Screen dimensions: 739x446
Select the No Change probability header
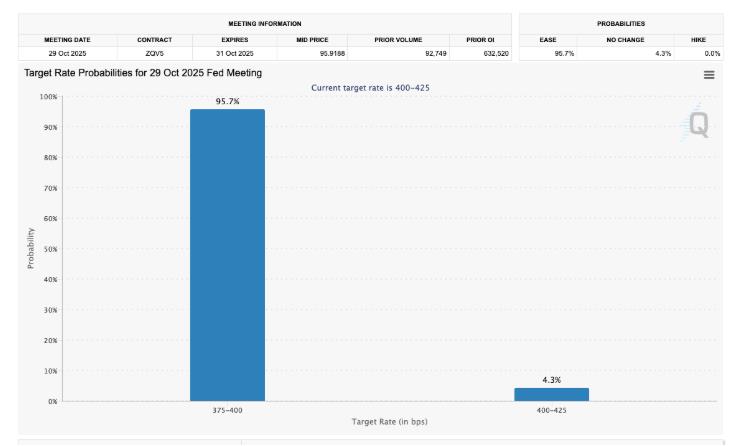pyautogui.click(x=625, y=39)
